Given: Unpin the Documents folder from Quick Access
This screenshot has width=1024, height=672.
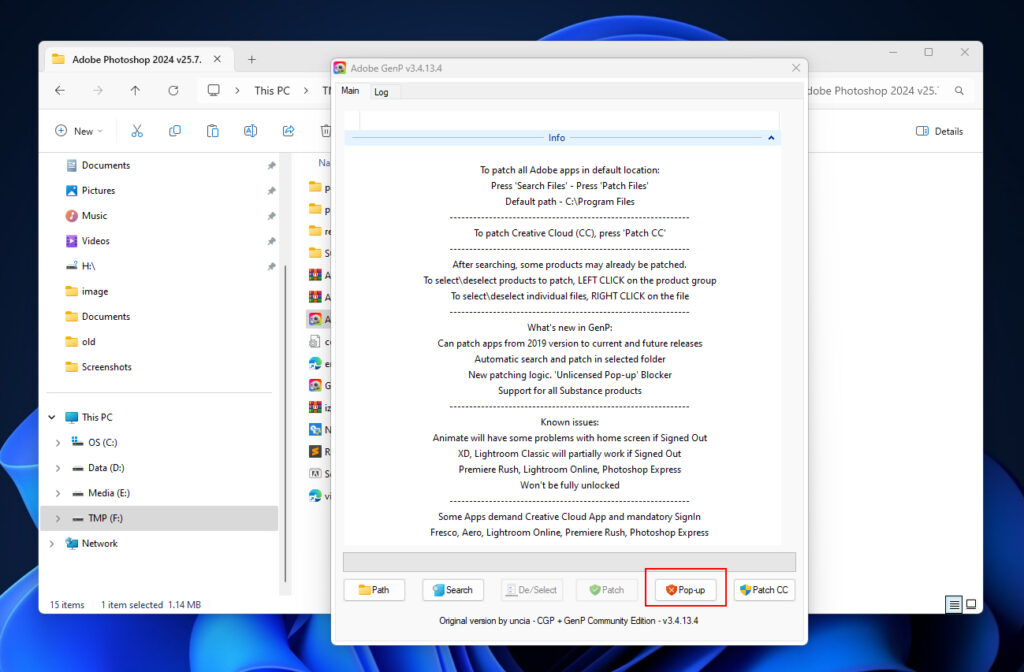Looking at the screenshot, I should point(271,165).
